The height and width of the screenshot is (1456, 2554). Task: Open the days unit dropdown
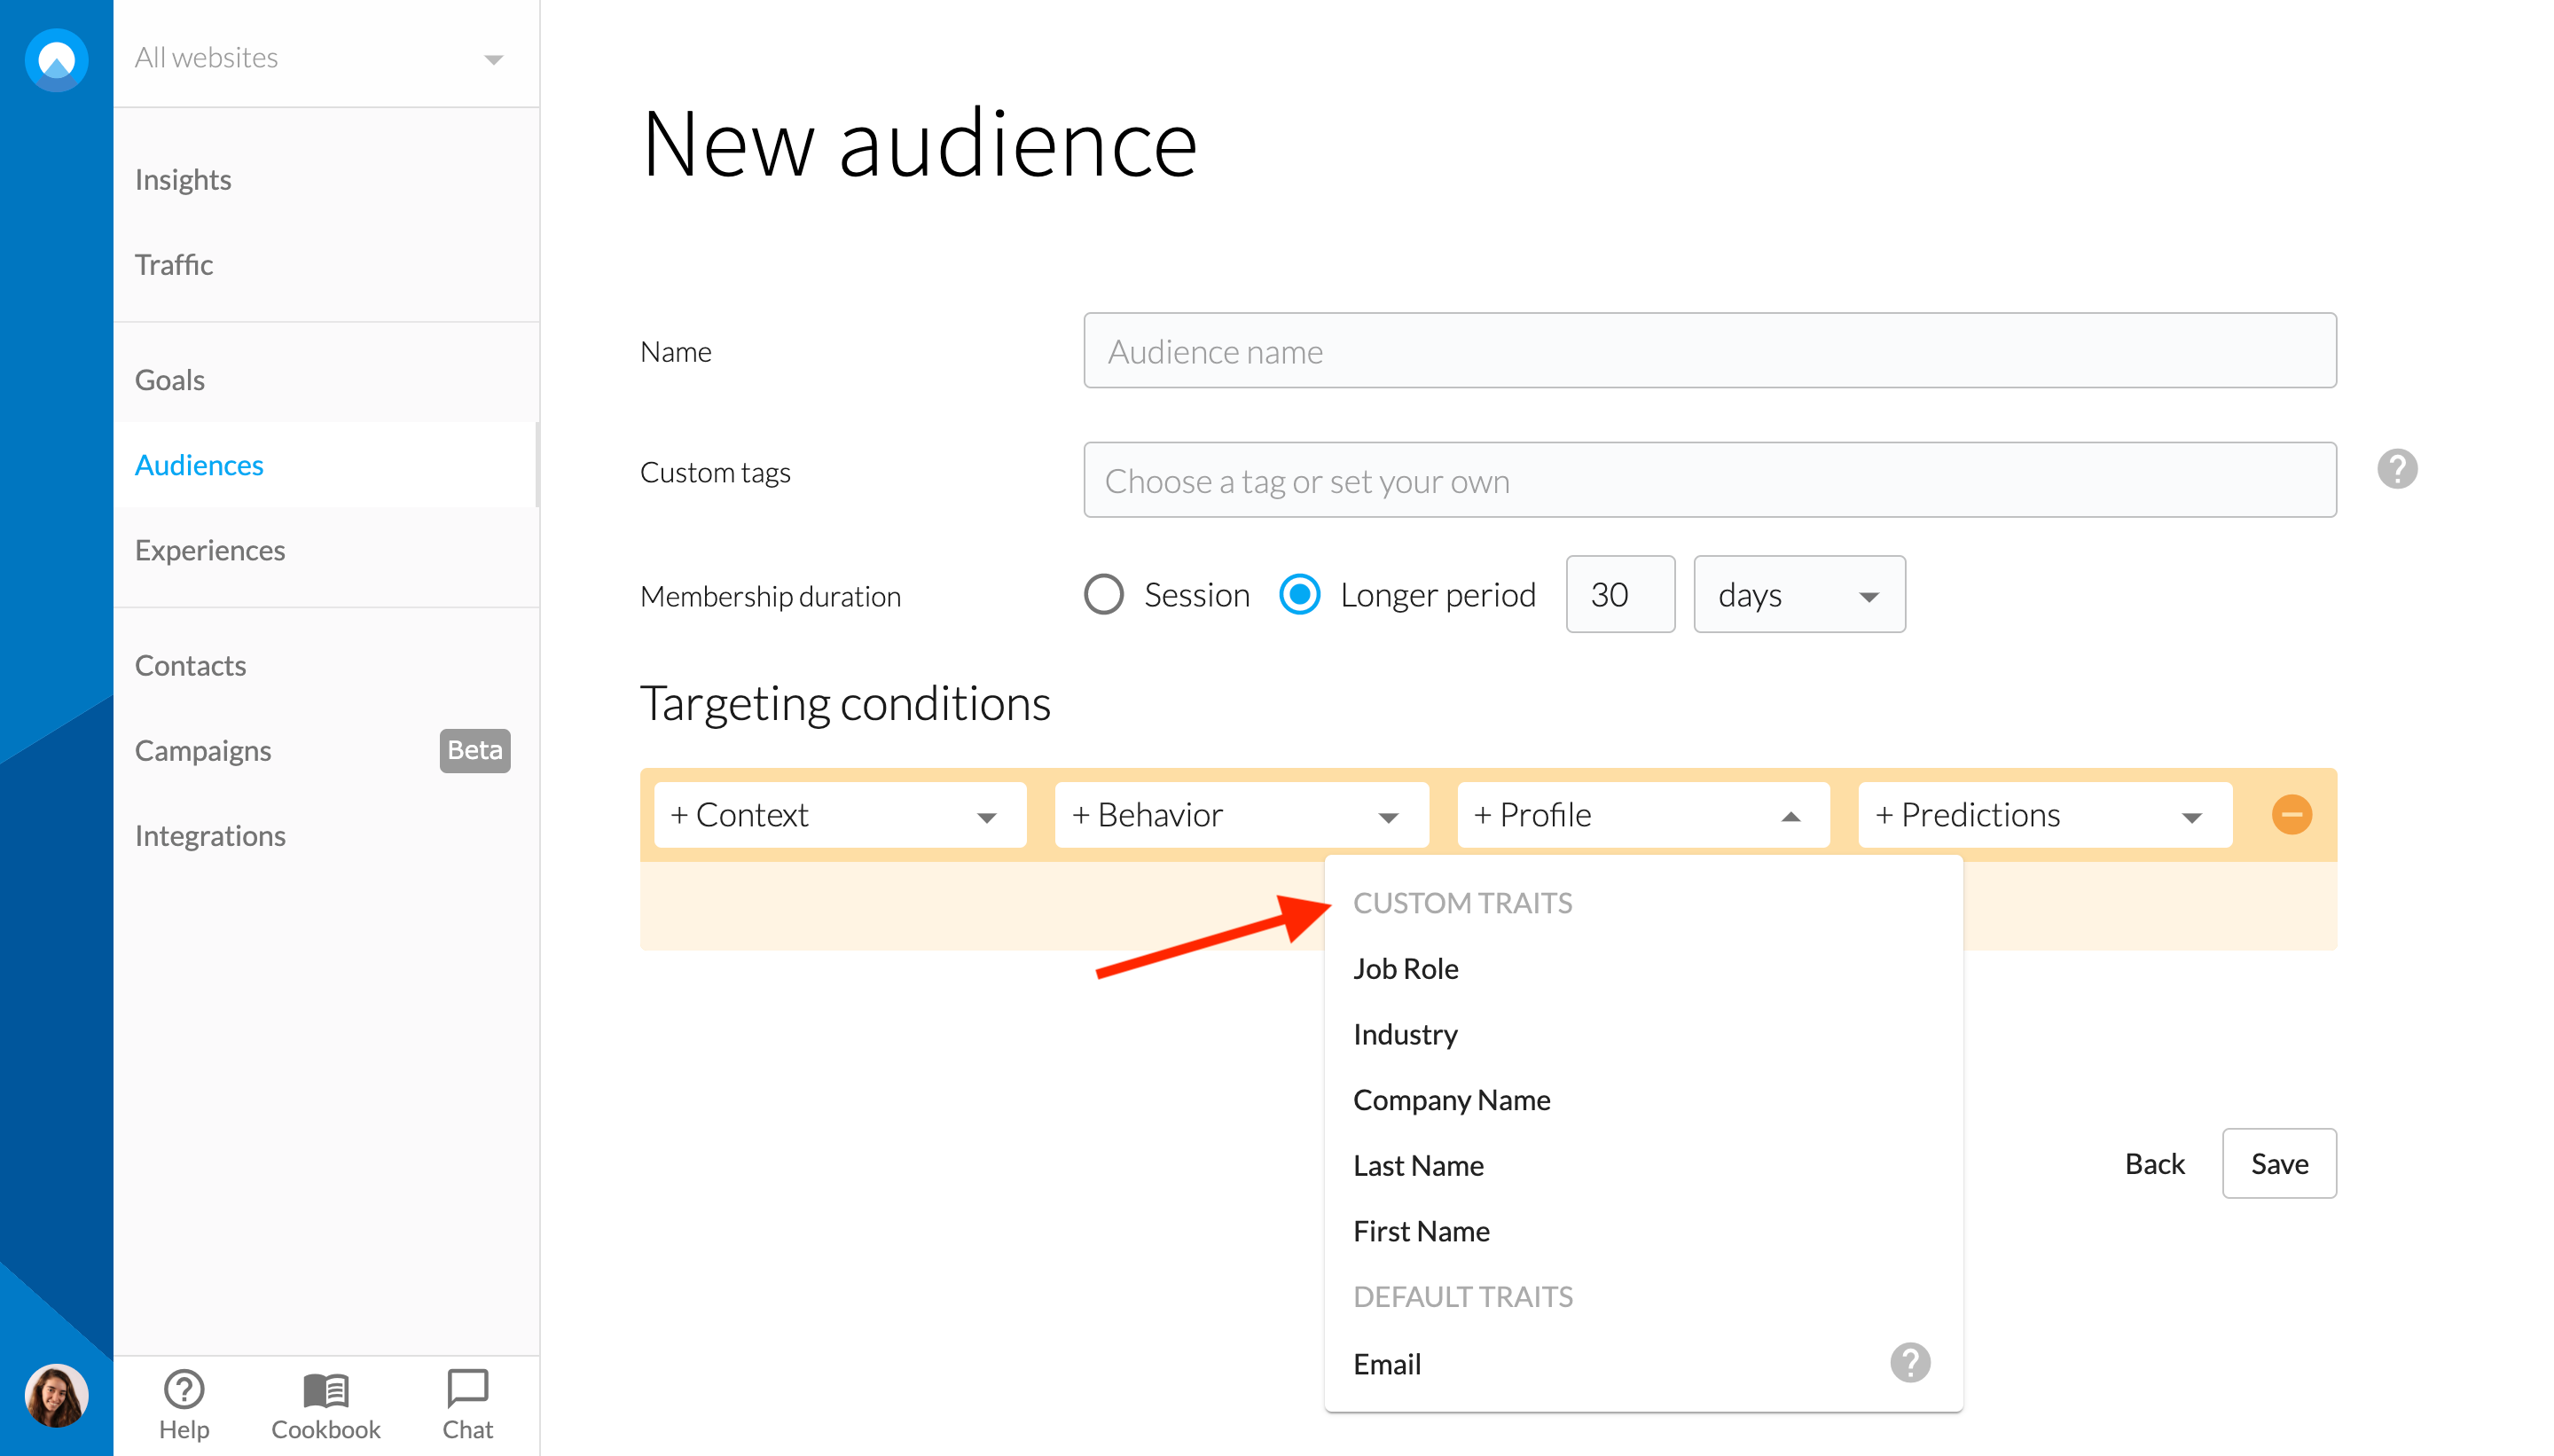coord(1798,595)
